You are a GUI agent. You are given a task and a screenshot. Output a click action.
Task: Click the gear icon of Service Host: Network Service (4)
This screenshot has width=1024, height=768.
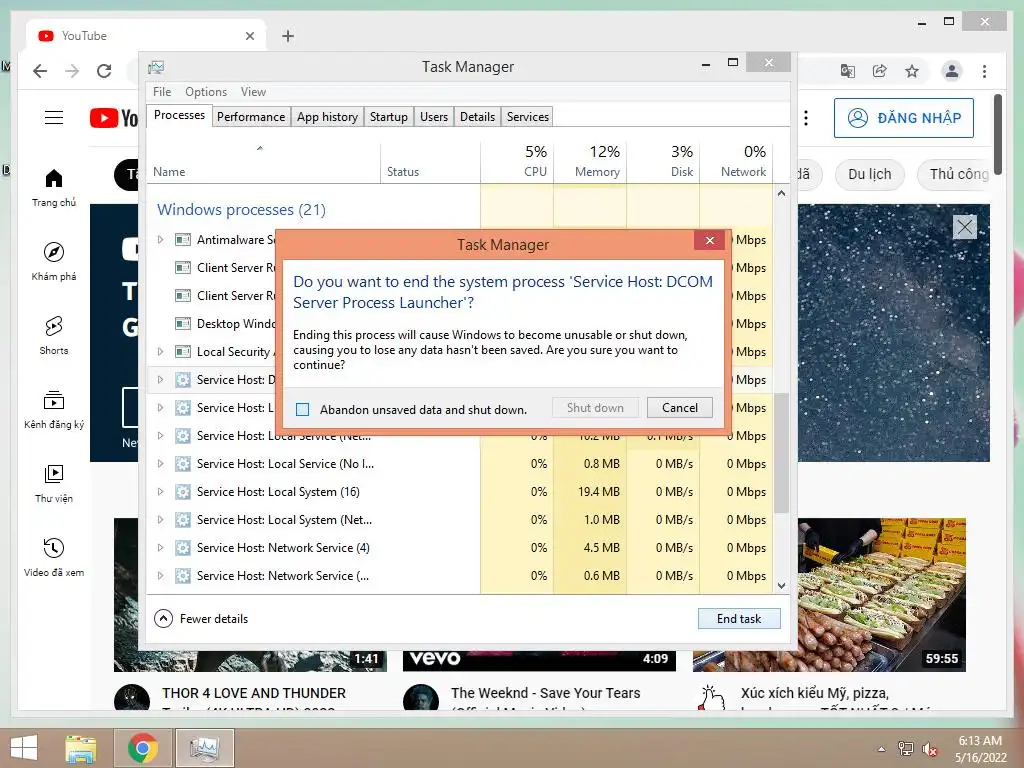click(183, 548)
